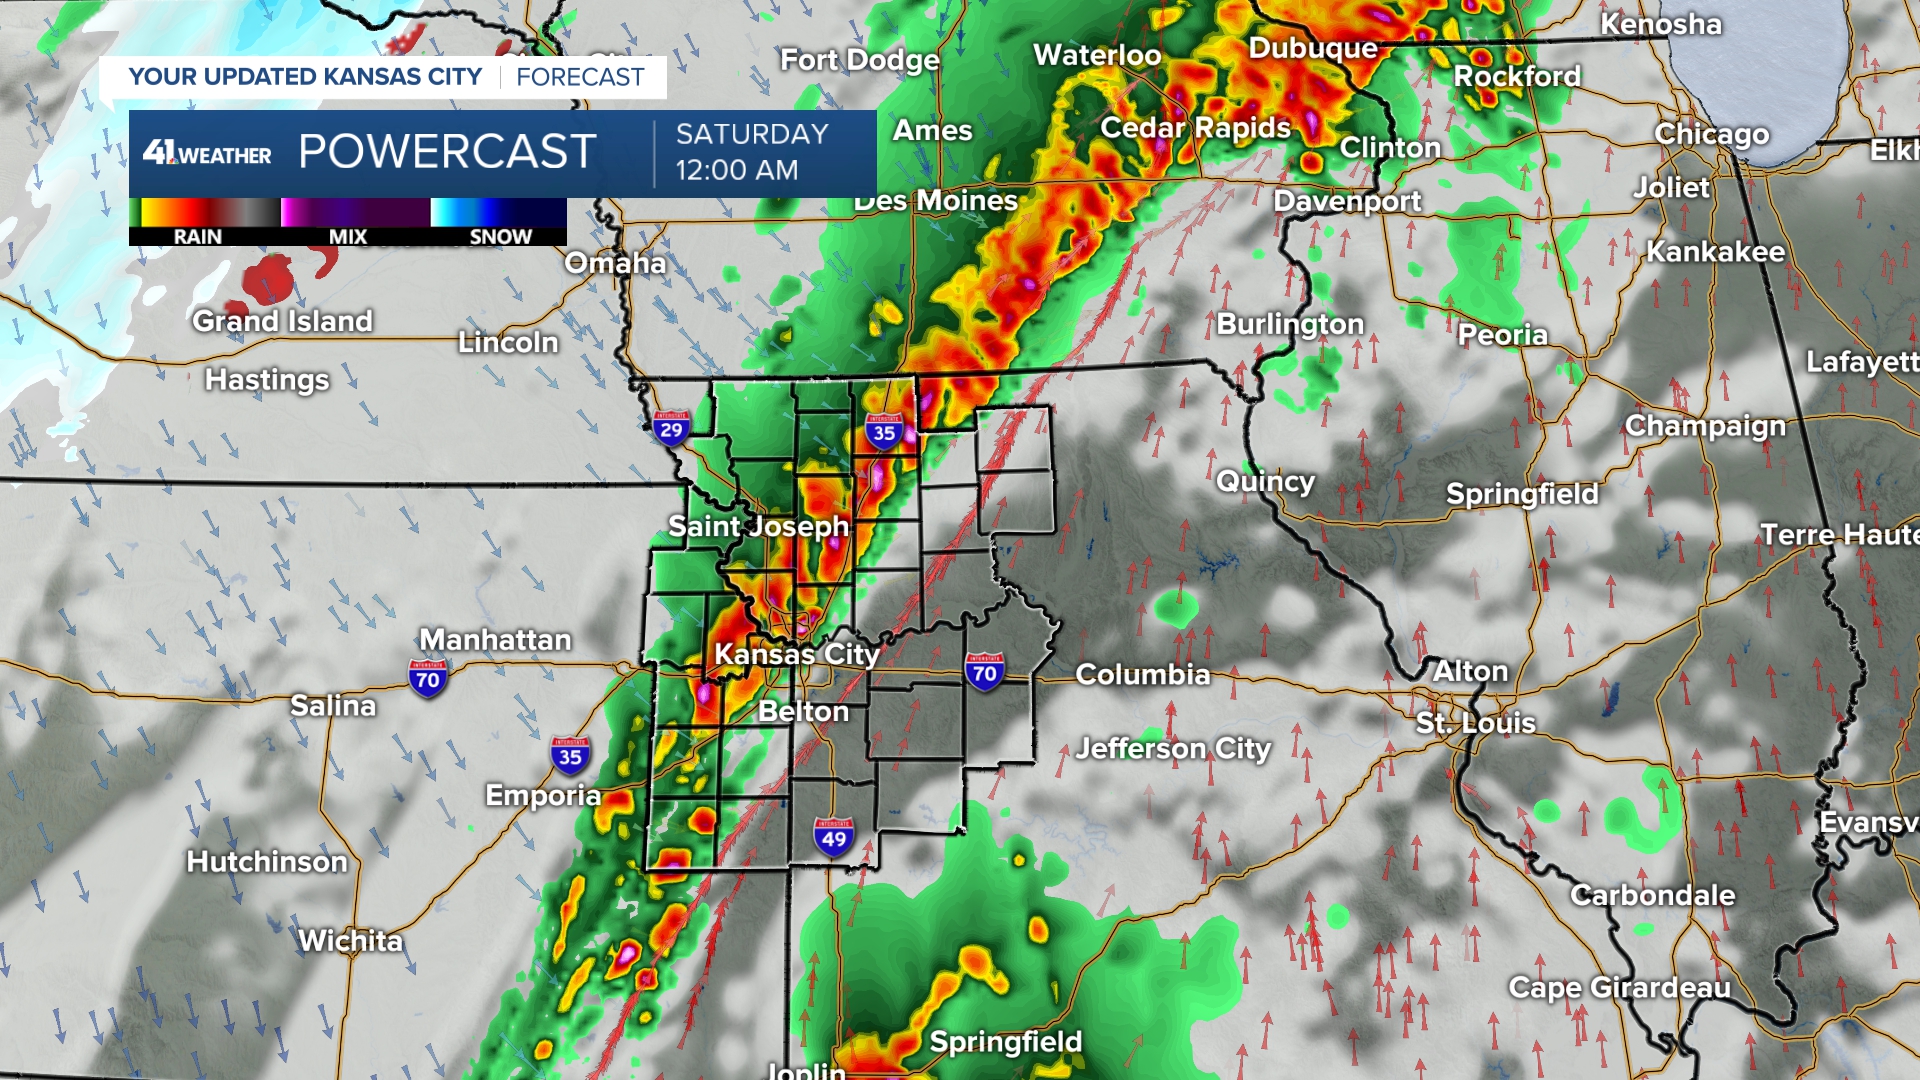This screenshot has height=1080, width=1920.
Task: Click the rain color scale bar
Action: (205, 212)
